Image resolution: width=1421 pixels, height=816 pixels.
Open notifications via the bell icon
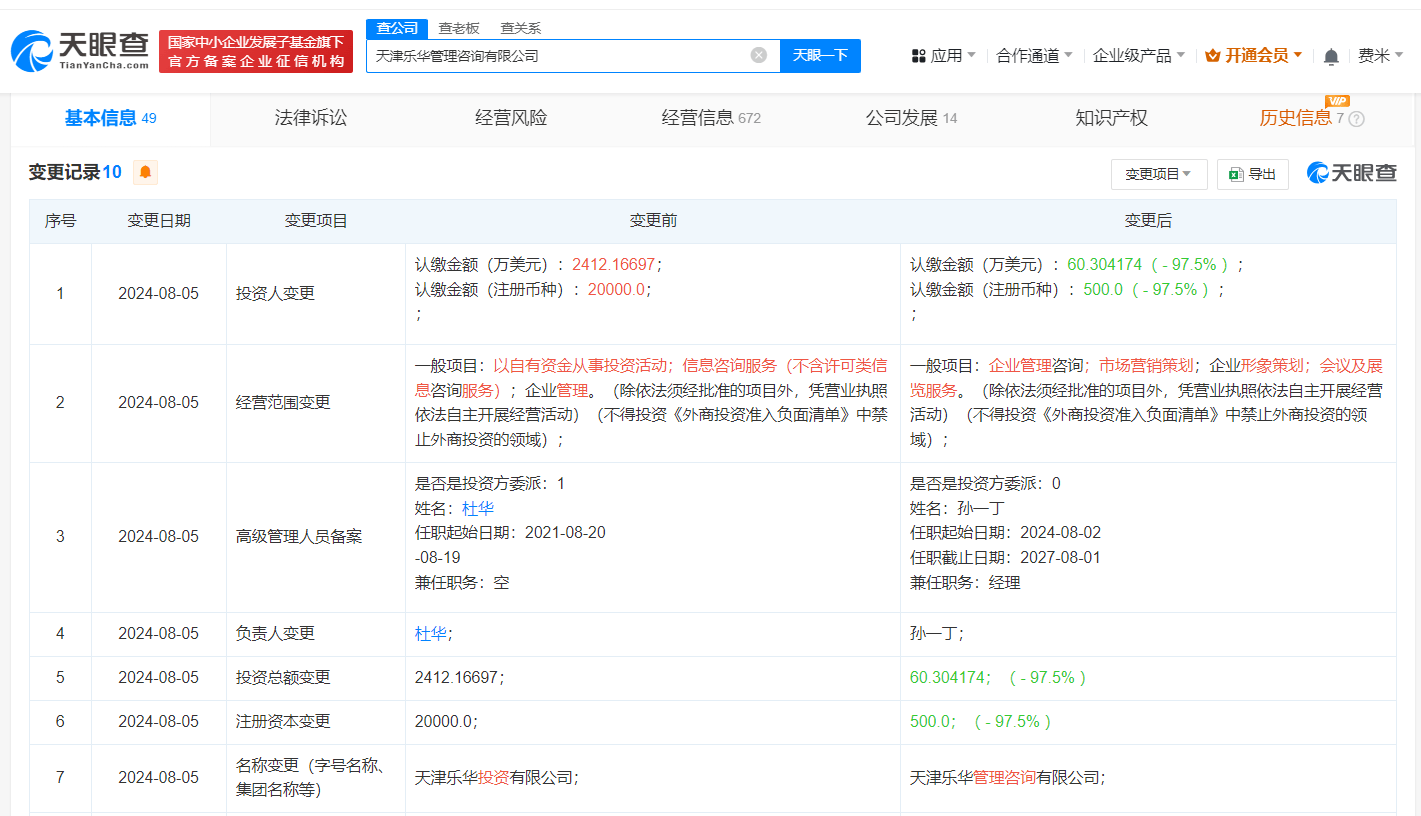coord(1330,56)
